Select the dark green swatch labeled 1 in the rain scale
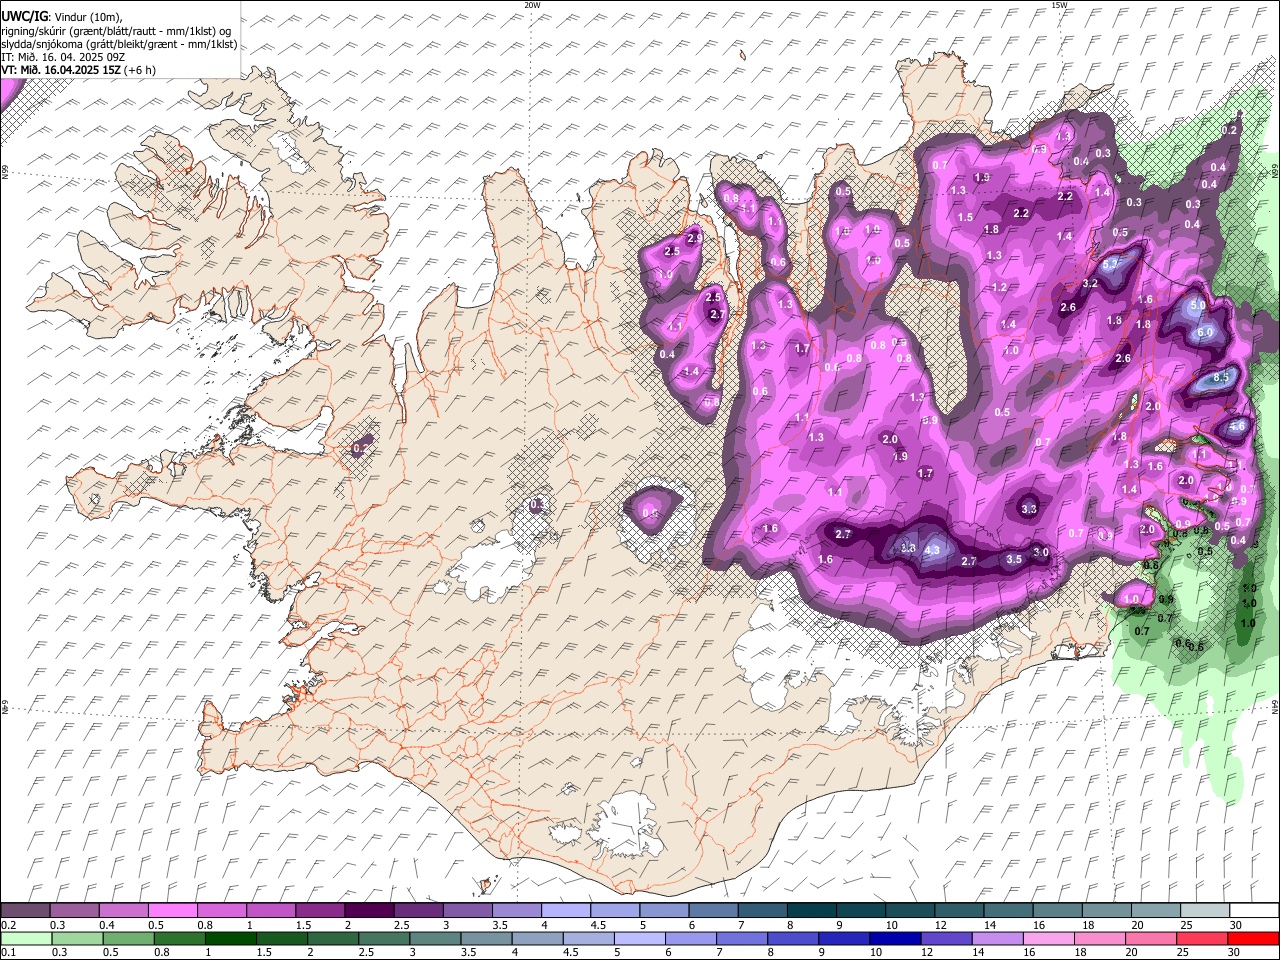This screenshot has height=960, width=1280. [x=231, y=939]
